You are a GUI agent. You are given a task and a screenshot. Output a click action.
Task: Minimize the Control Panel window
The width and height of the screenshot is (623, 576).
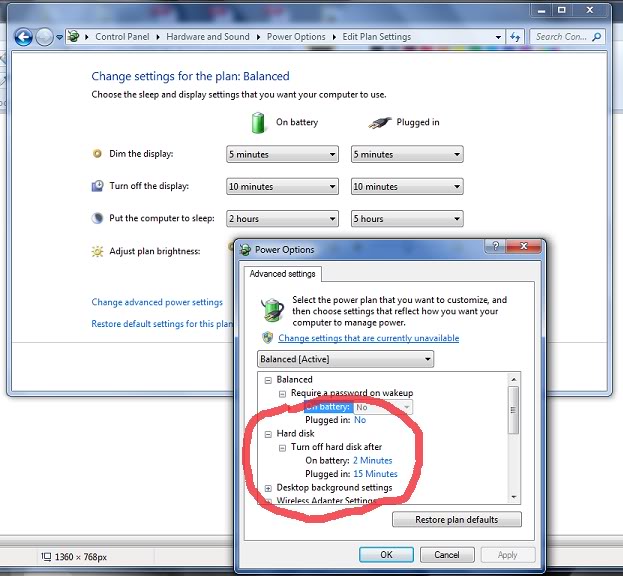pyautogui.click(x=542, y=11)
